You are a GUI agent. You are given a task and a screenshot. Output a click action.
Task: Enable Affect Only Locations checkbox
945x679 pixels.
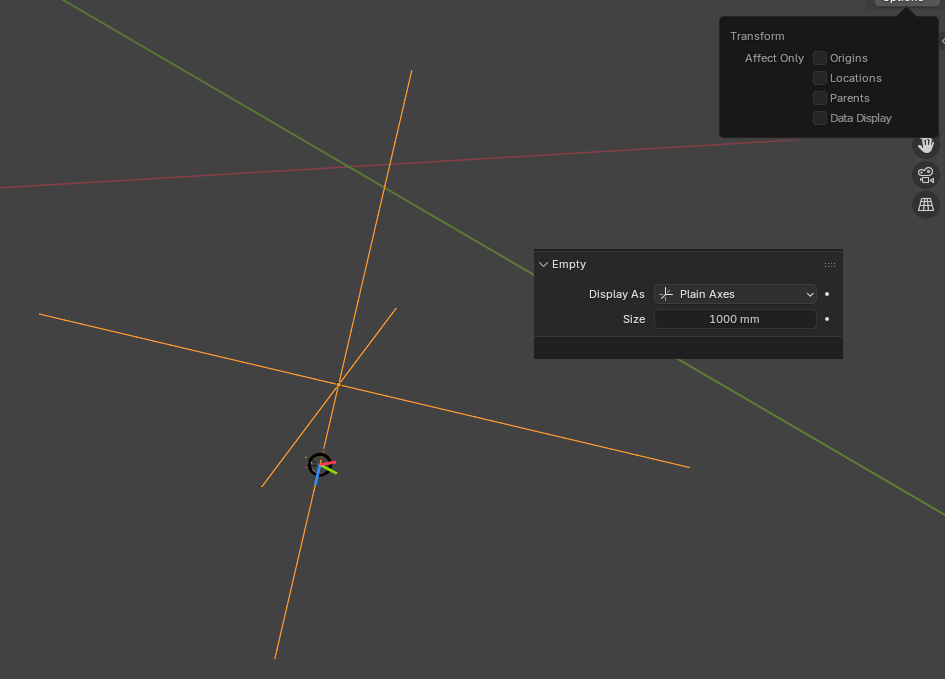coord(820,78)
